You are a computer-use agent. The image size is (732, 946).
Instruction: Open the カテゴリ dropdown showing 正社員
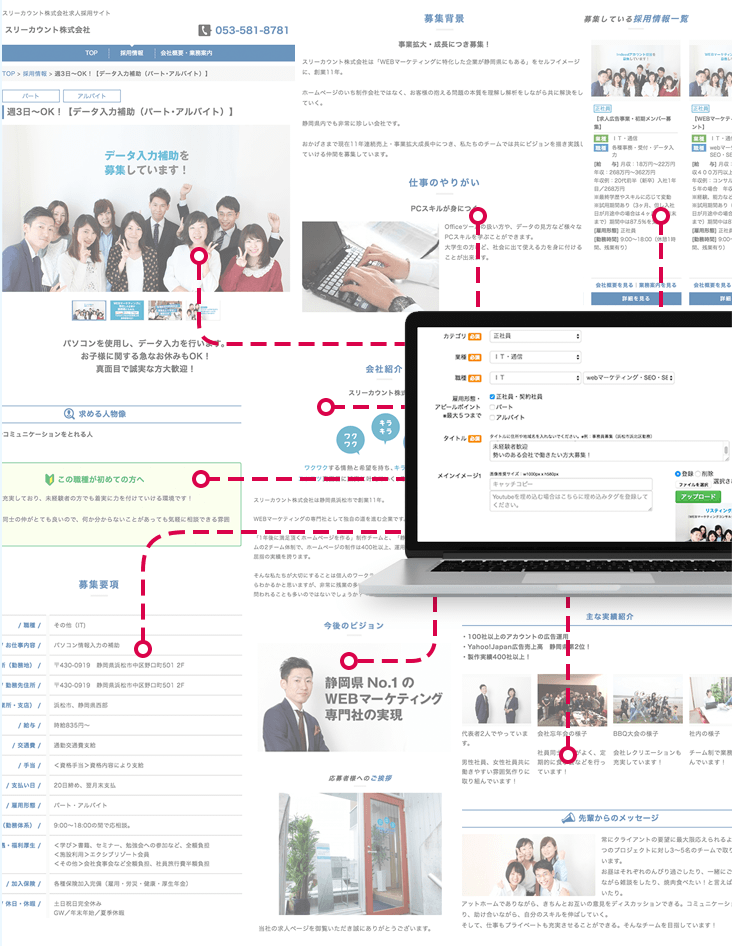coord(535,337)
